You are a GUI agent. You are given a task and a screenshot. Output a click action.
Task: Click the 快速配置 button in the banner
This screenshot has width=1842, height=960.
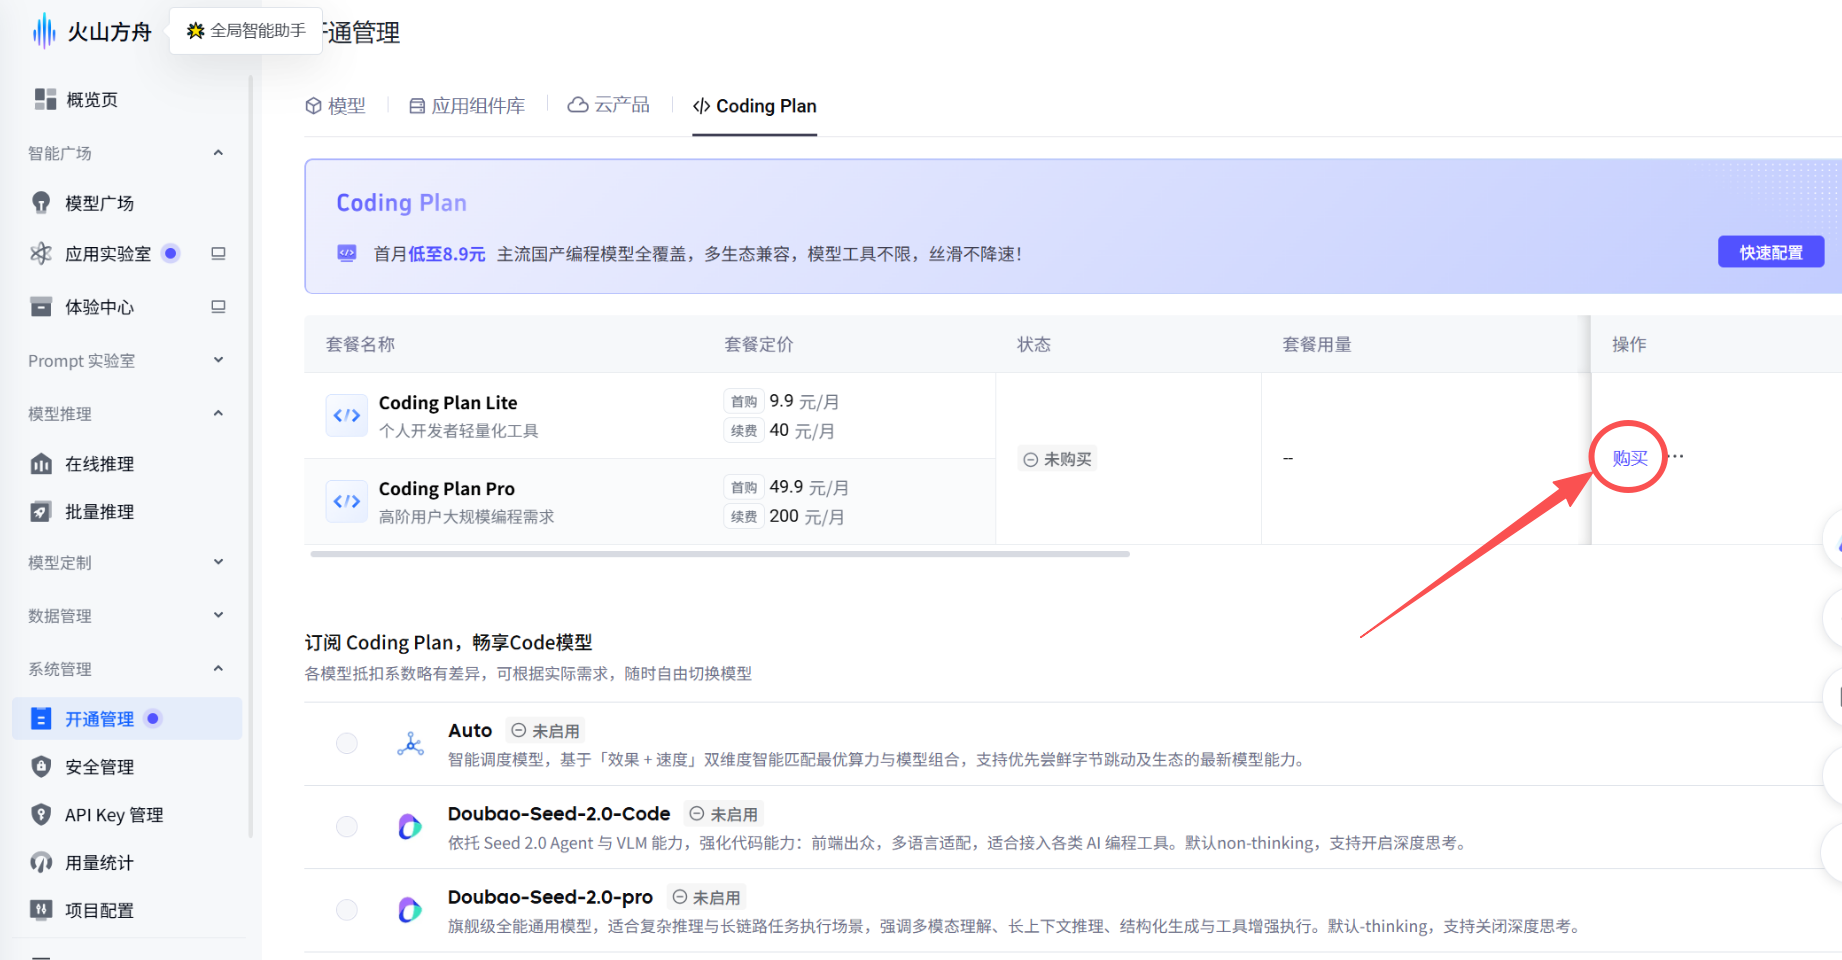[1771, 252]
